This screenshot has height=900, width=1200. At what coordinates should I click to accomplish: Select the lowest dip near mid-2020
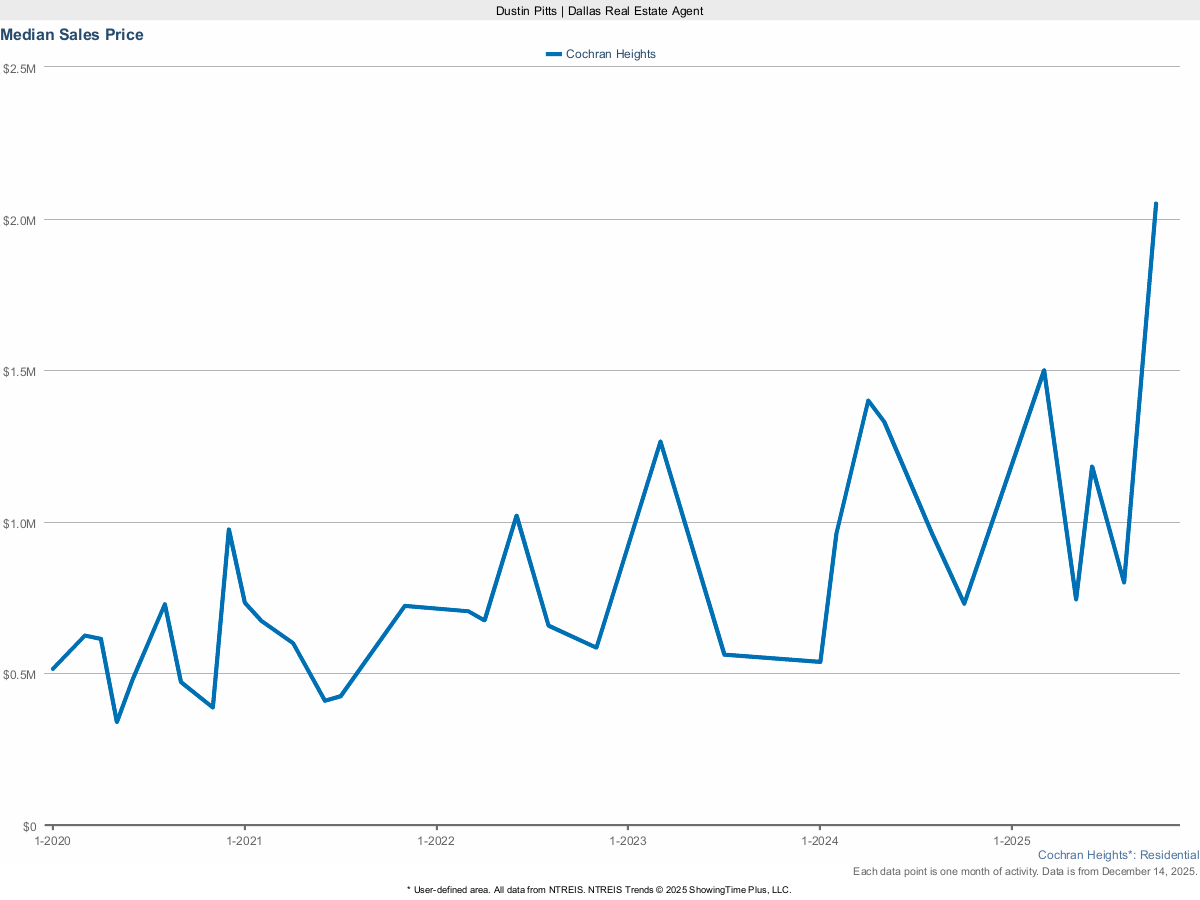click(117, 720)
